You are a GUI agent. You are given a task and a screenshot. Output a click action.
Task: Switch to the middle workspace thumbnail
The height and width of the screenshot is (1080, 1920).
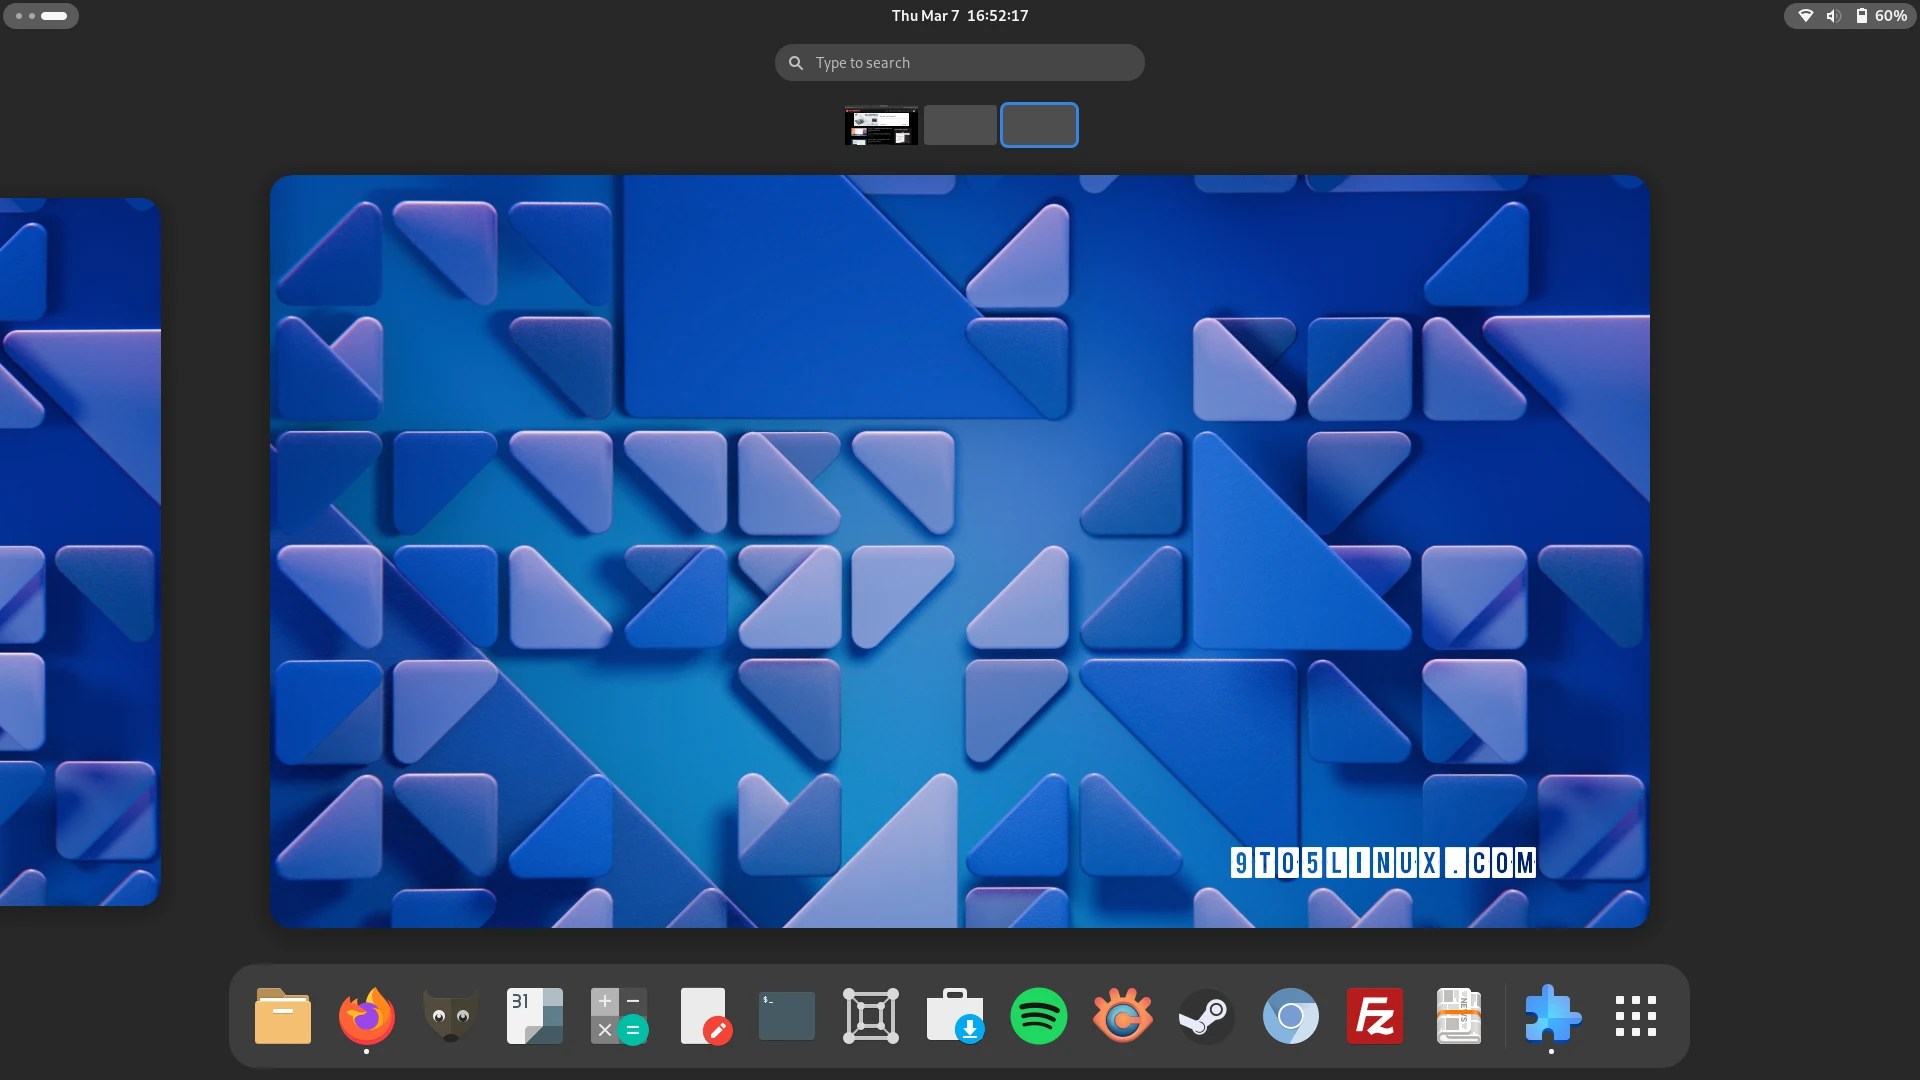[960, 125]
